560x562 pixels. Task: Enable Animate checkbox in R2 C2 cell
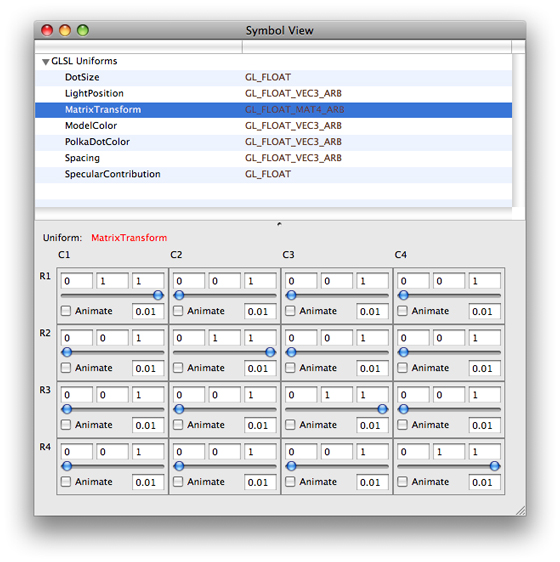pyautogui.click(x=178, y=368)
